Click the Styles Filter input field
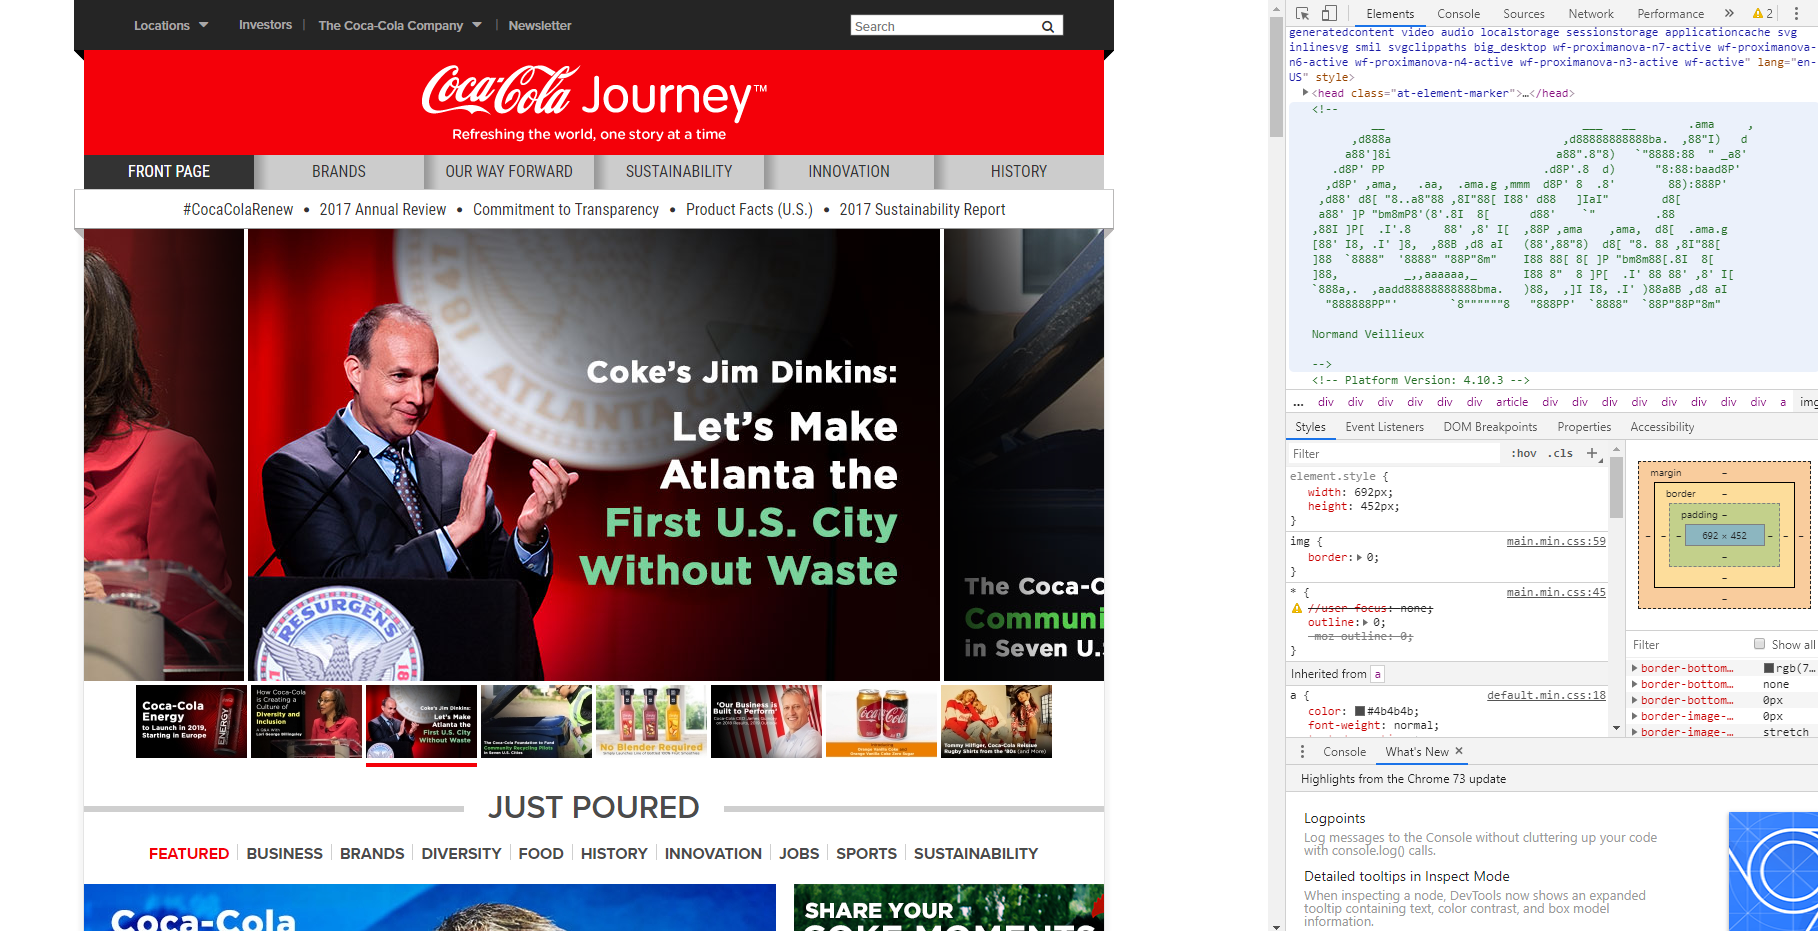 click(1394, 454)
